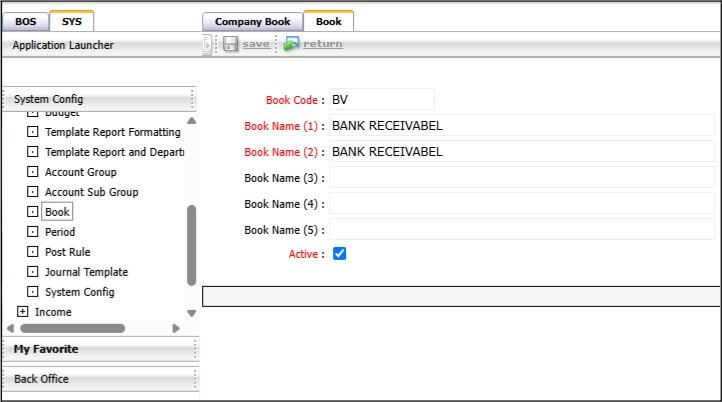Click into the Book Name (3) field
722x402 pixels.
point(521,178)
